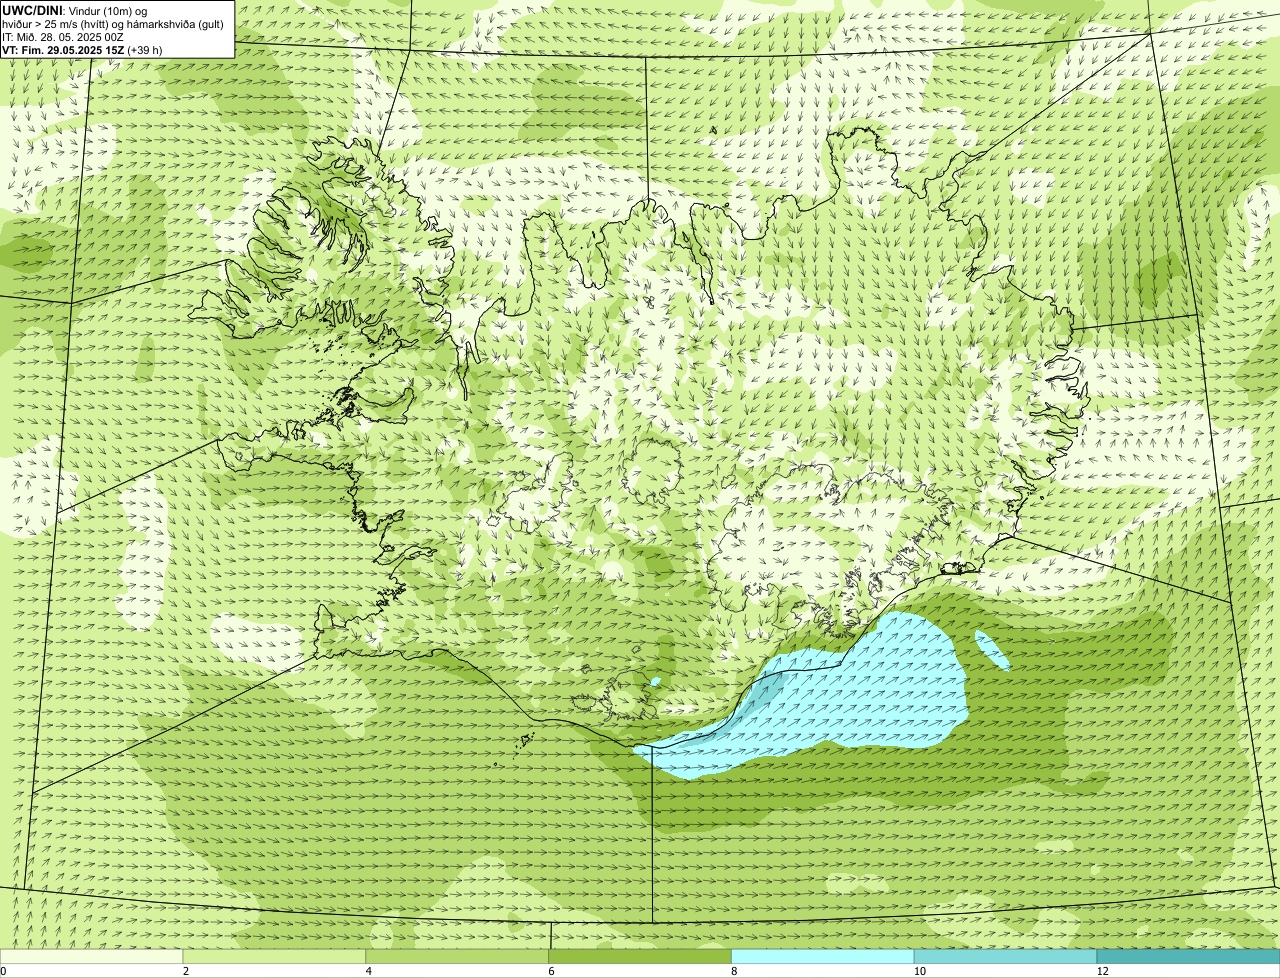The width and height of the screenshot is (1280, 978).
Task: Click the '12' label on the color scale
Action: [1102, 971]
